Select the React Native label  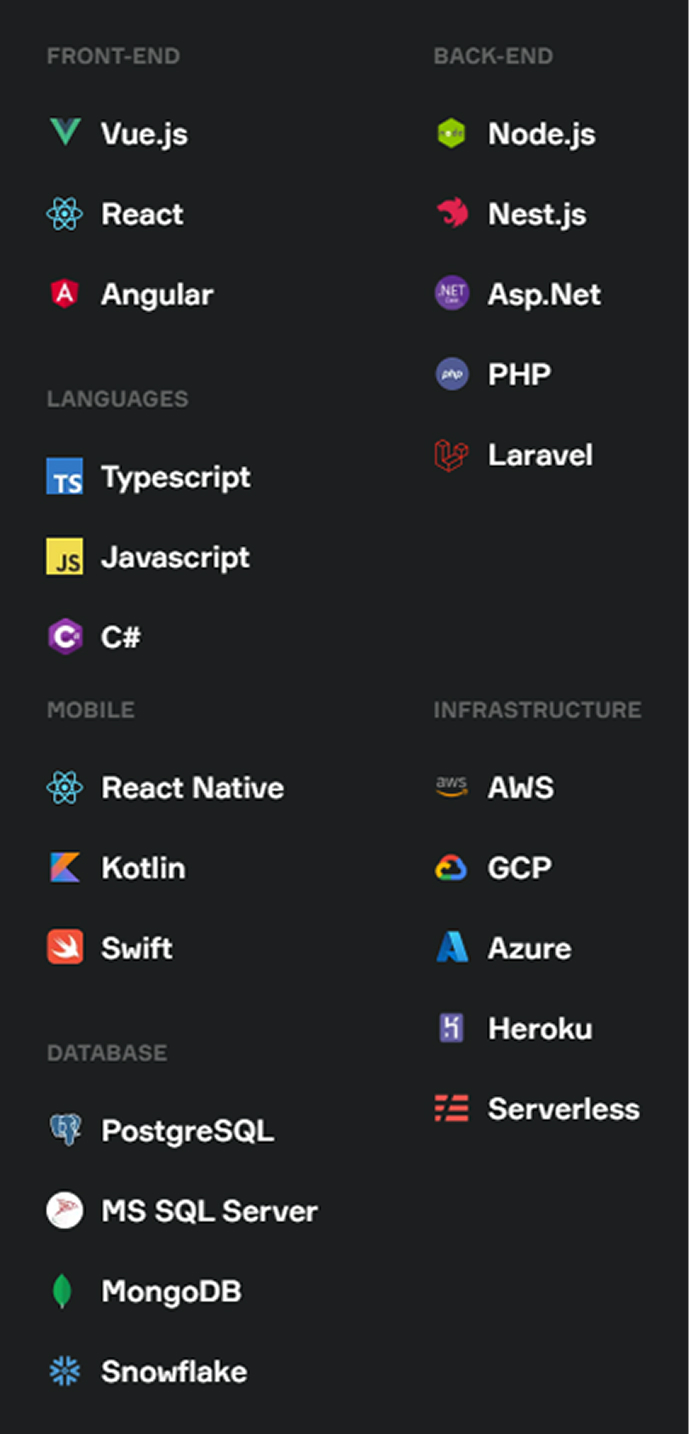(192, 788)
